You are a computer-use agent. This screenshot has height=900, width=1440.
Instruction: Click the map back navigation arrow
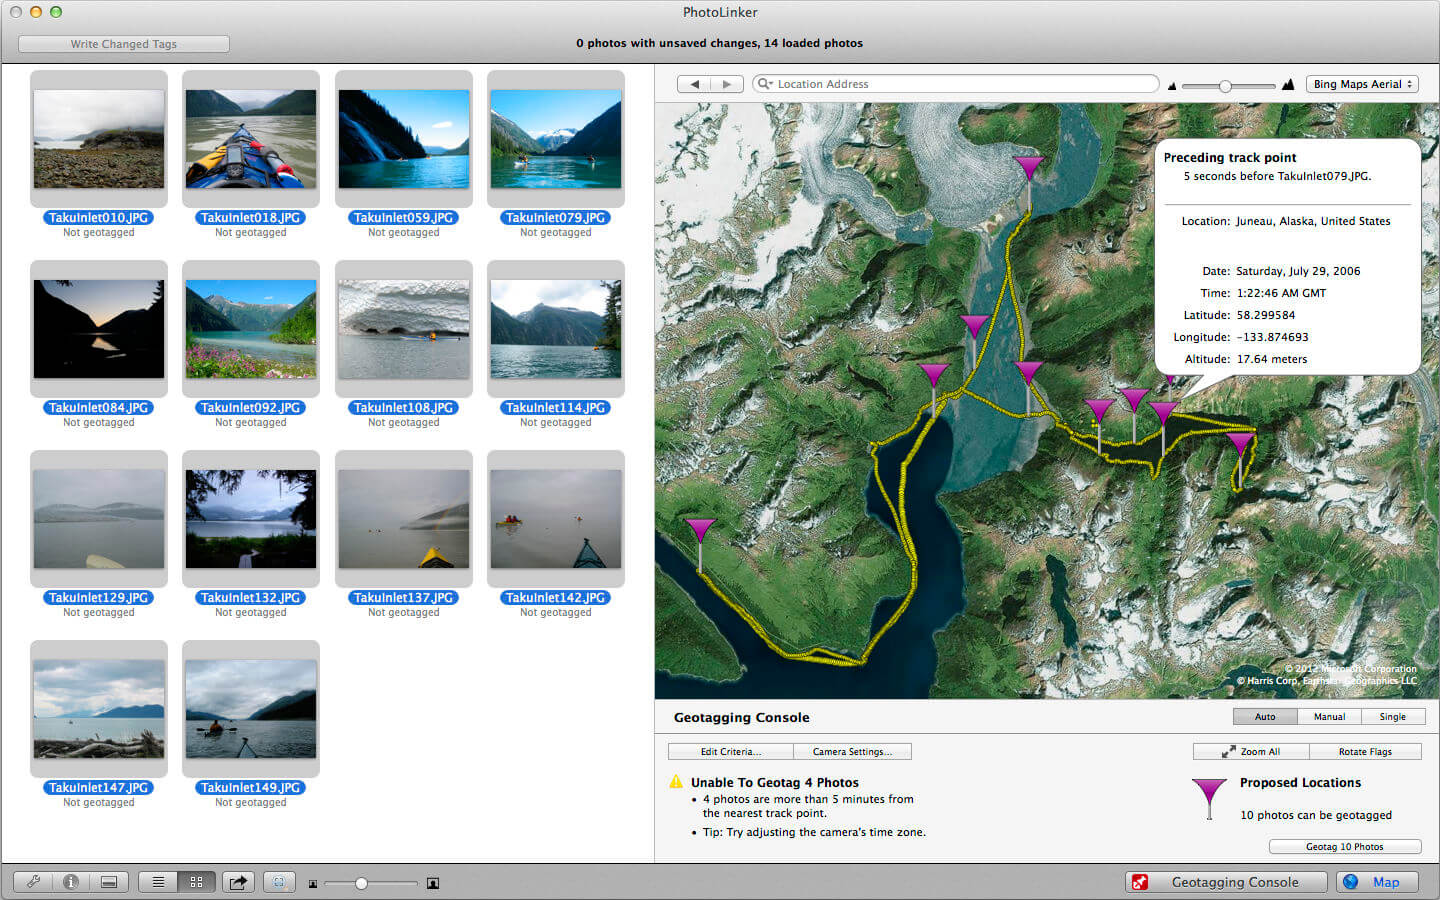tap(694, 84)
